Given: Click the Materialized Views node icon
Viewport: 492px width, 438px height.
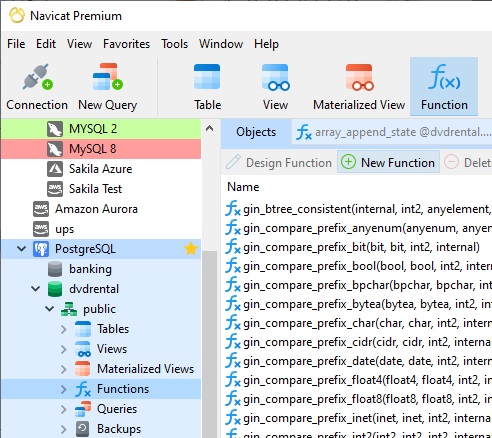Looking at the screenshot, I should pos(83,369).
